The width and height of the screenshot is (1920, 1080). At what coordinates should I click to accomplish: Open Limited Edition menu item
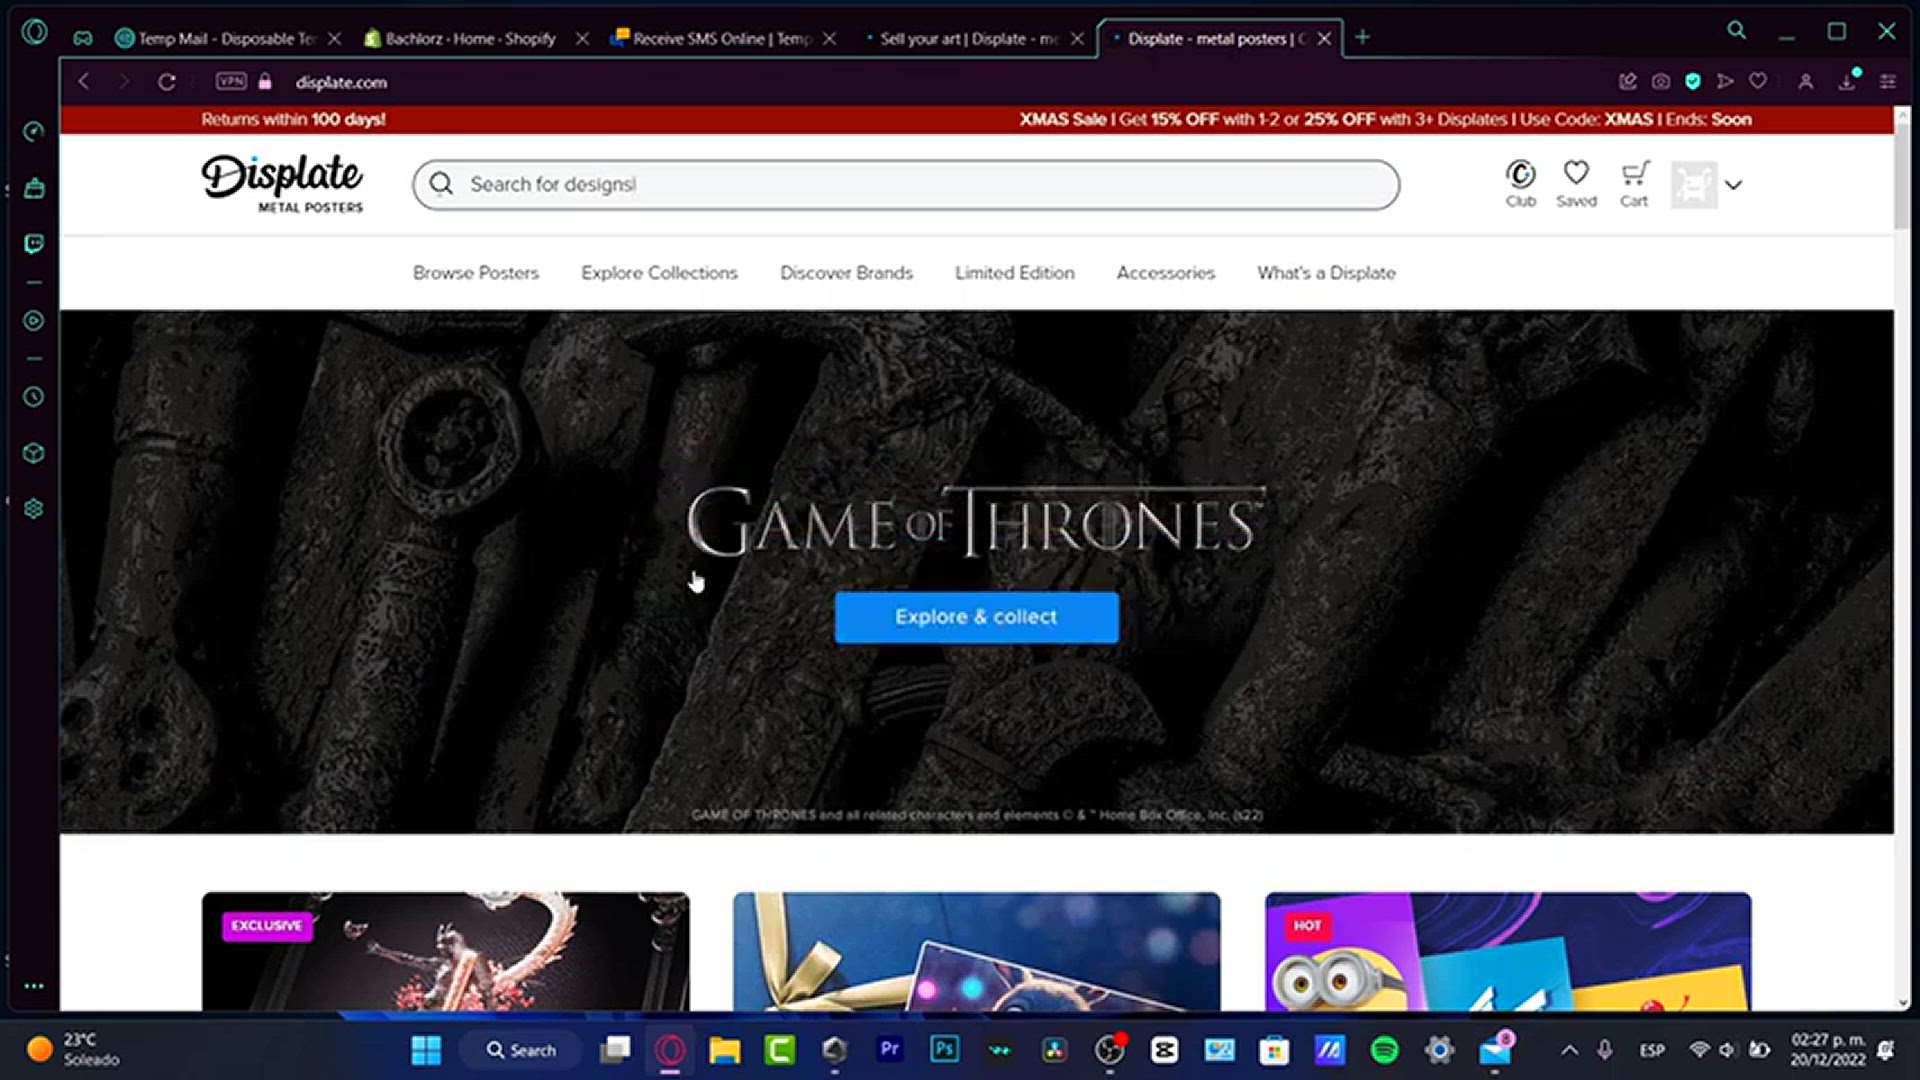(1015, 273)
